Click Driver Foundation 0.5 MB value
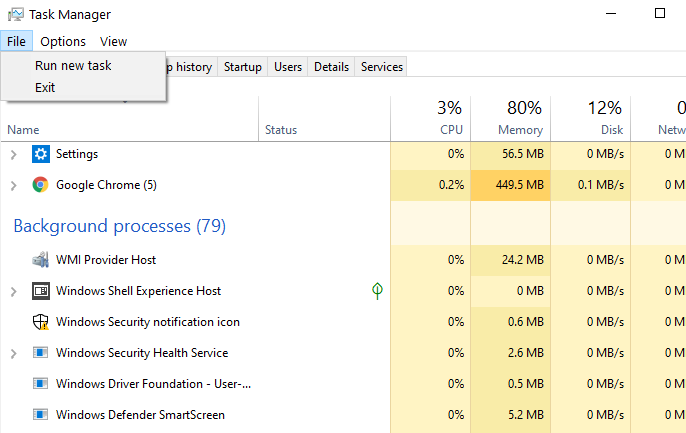686x433 pixels. [x=525, y=384]
